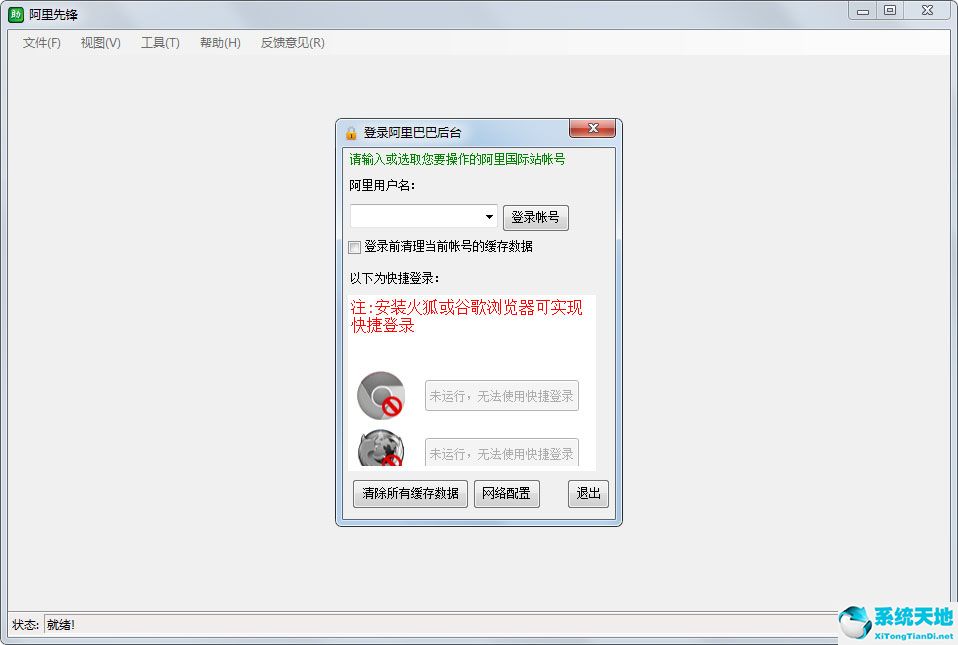
Task: Maximize the 阿里先锋 main window
Action: pyautogui.click(x=890, y=10)
